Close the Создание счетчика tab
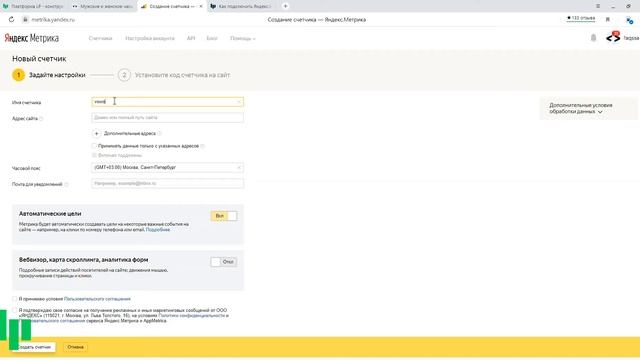 [200, 6]
